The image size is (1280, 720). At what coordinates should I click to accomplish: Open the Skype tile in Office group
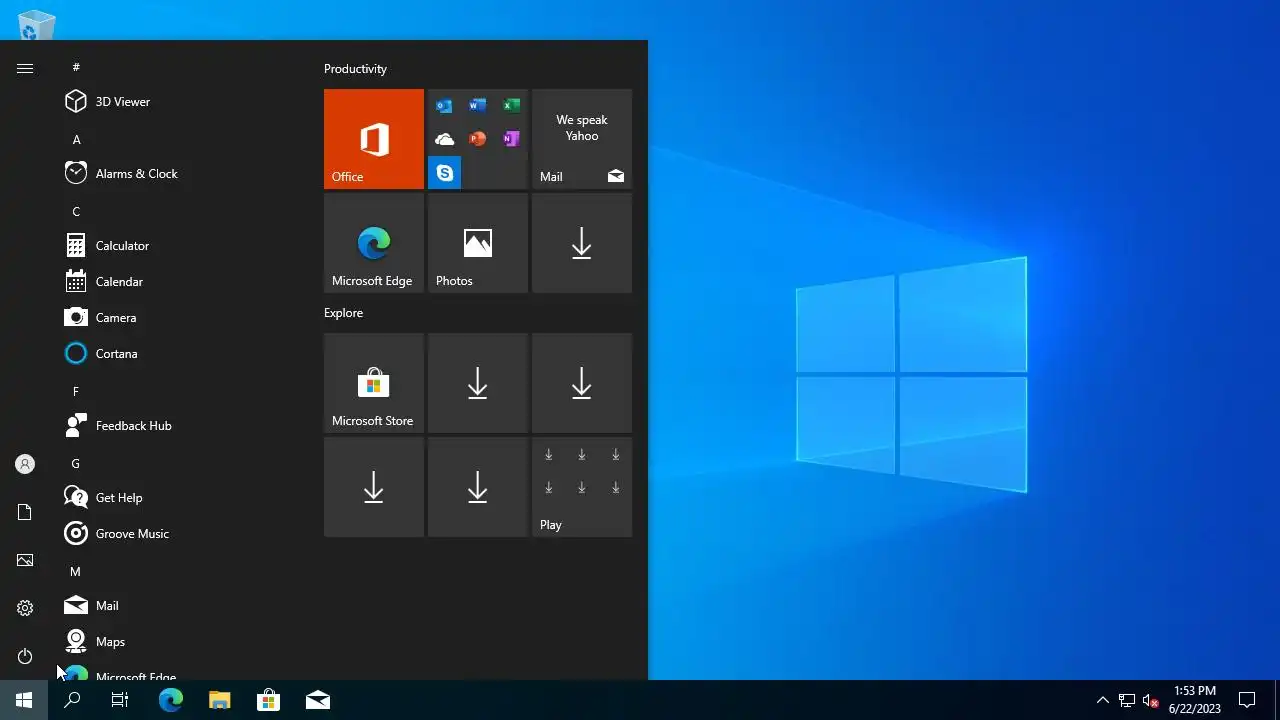click(444, 173)
